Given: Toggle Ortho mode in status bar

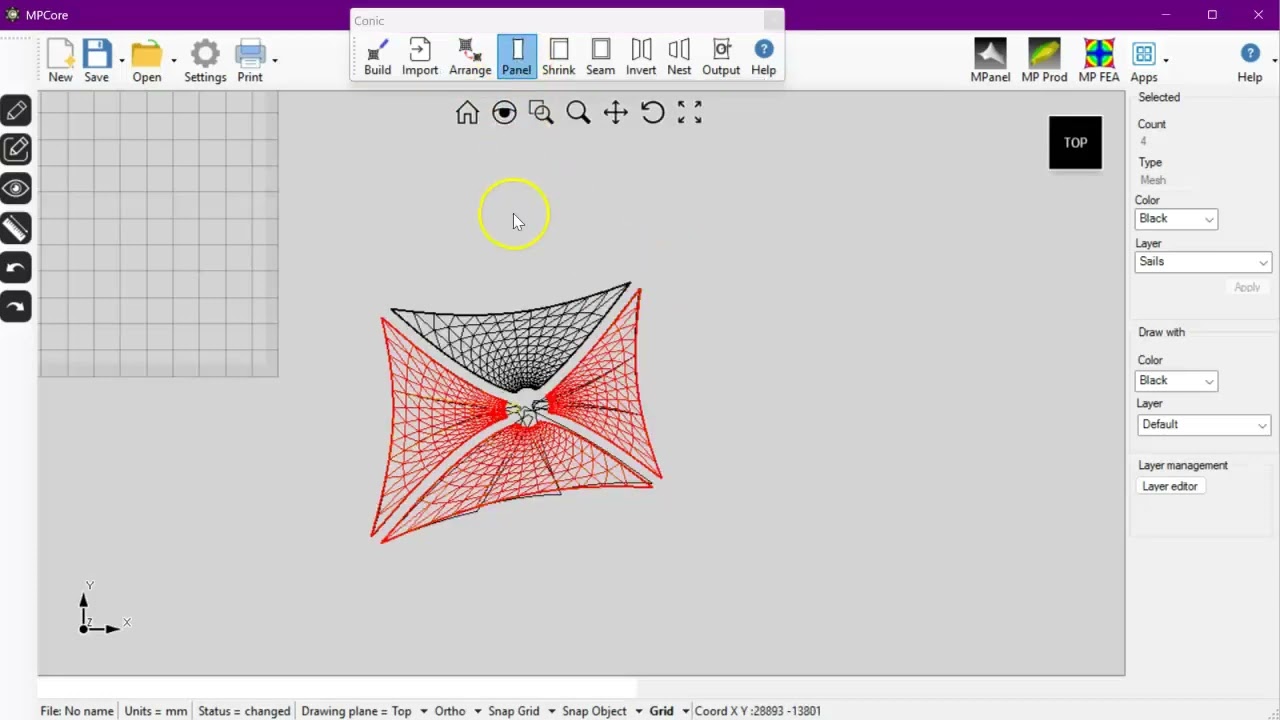Looking at the screenshot, I should tap(450, 711).
